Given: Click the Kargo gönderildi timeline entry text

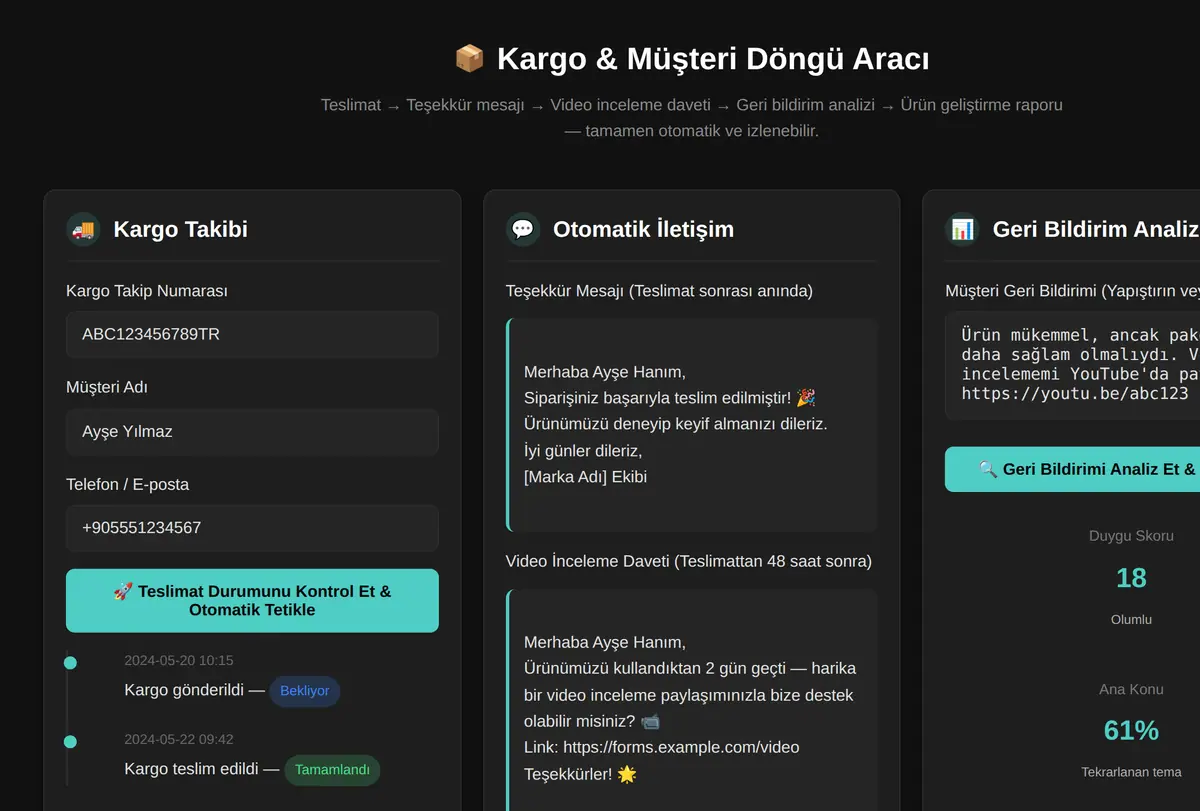Looking at the screenshot, I should 194,690.
